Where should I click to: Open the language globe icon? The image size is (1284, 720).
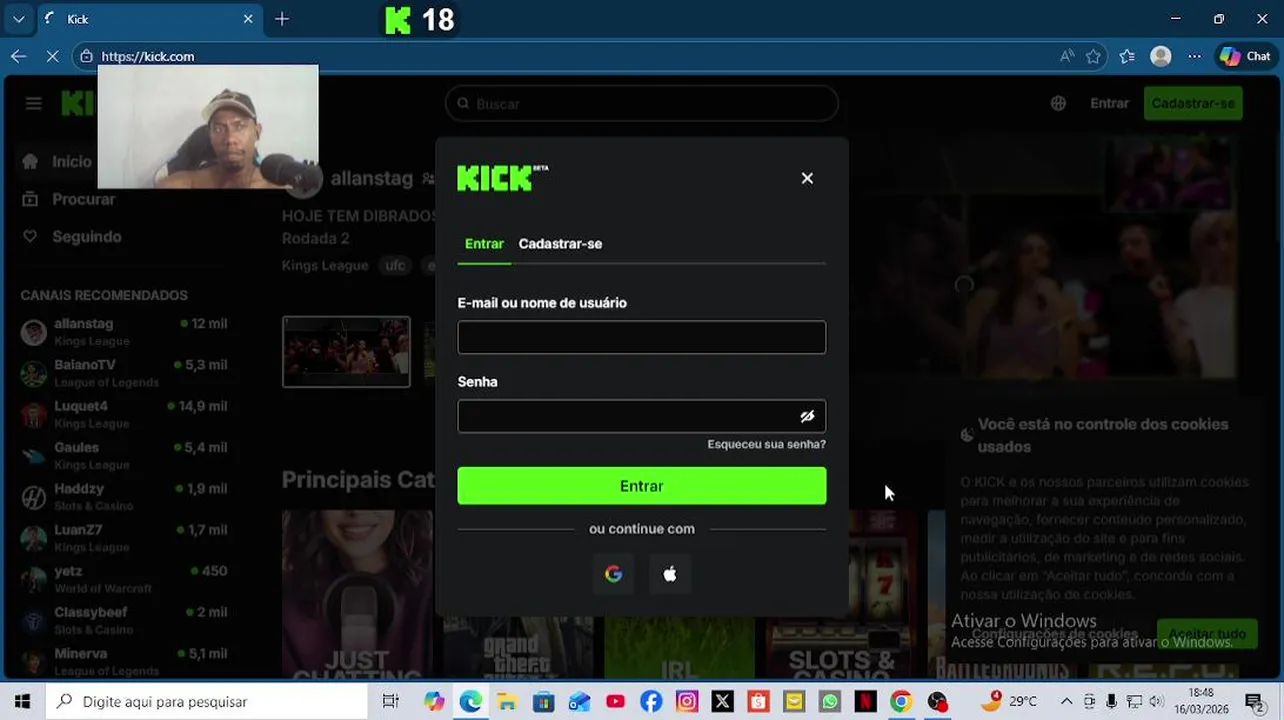coord(1058,103)
